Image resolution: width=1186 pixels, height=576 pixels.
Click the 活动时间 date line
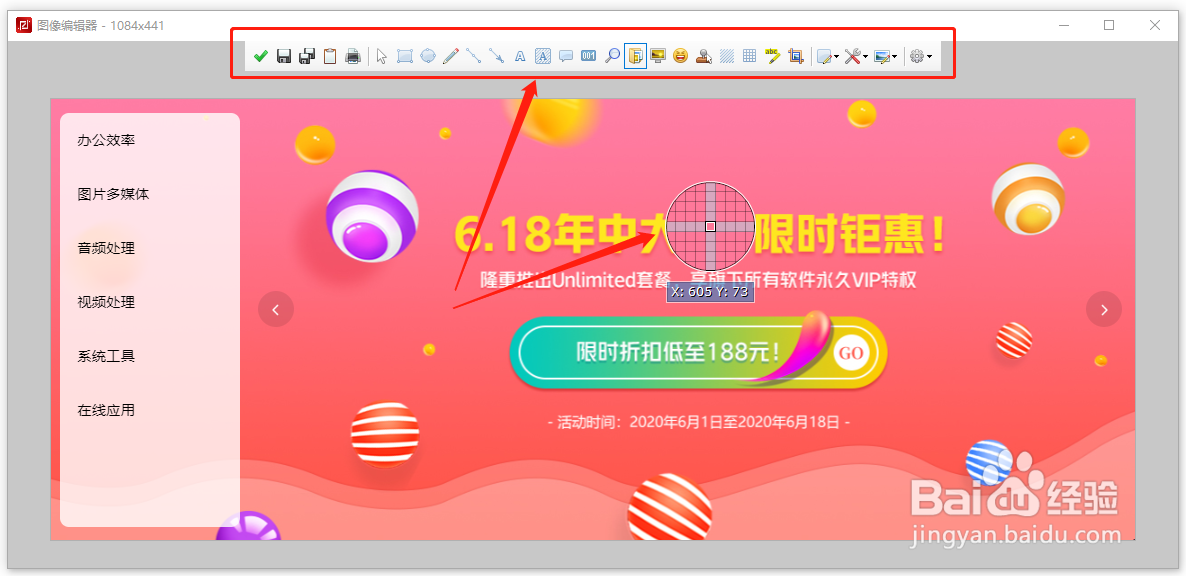pyautogui.click(x=698, y=422)
